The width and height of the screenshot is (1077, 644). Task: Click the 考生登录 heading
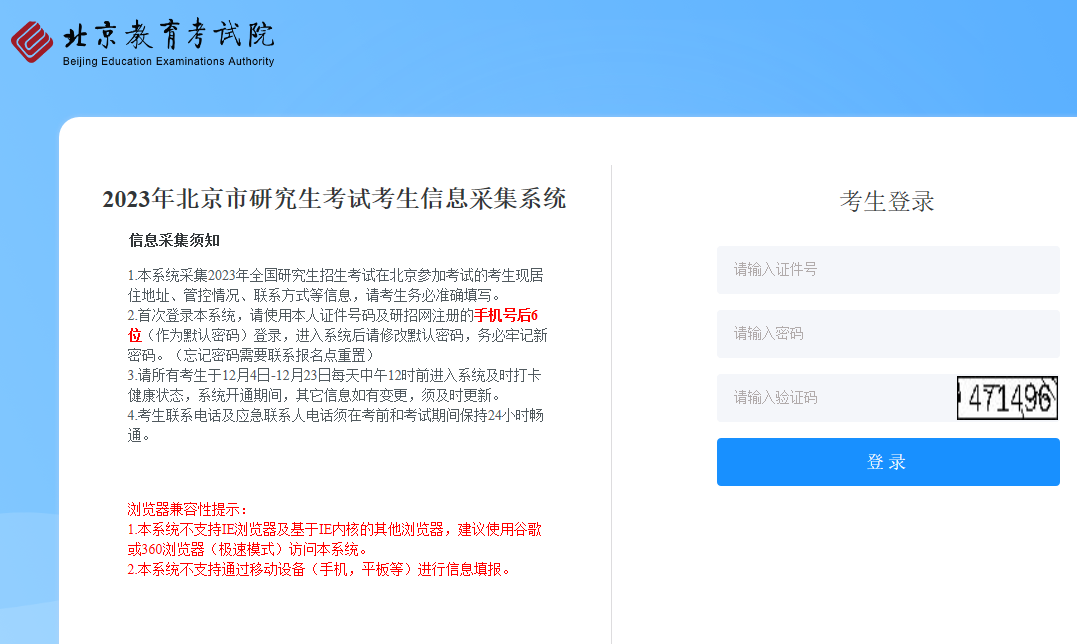[x=887, y=202]
